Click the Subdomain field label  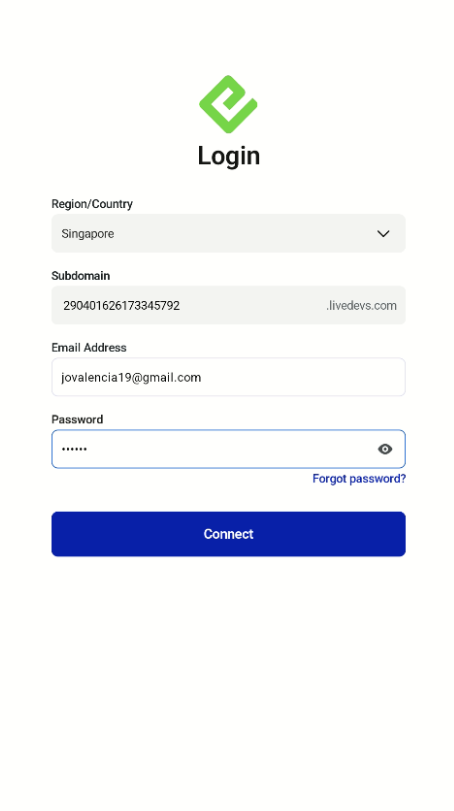81,276
